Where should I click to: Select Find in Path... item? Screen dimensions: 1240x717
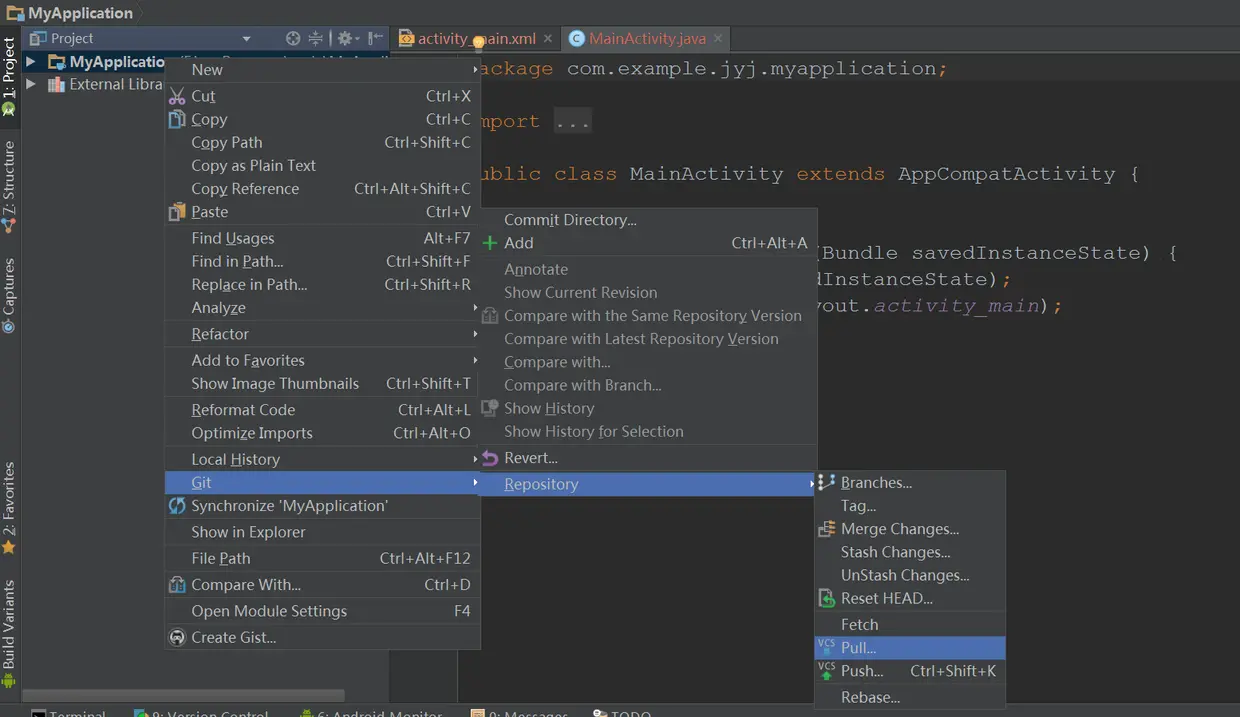tap(322, 261)
